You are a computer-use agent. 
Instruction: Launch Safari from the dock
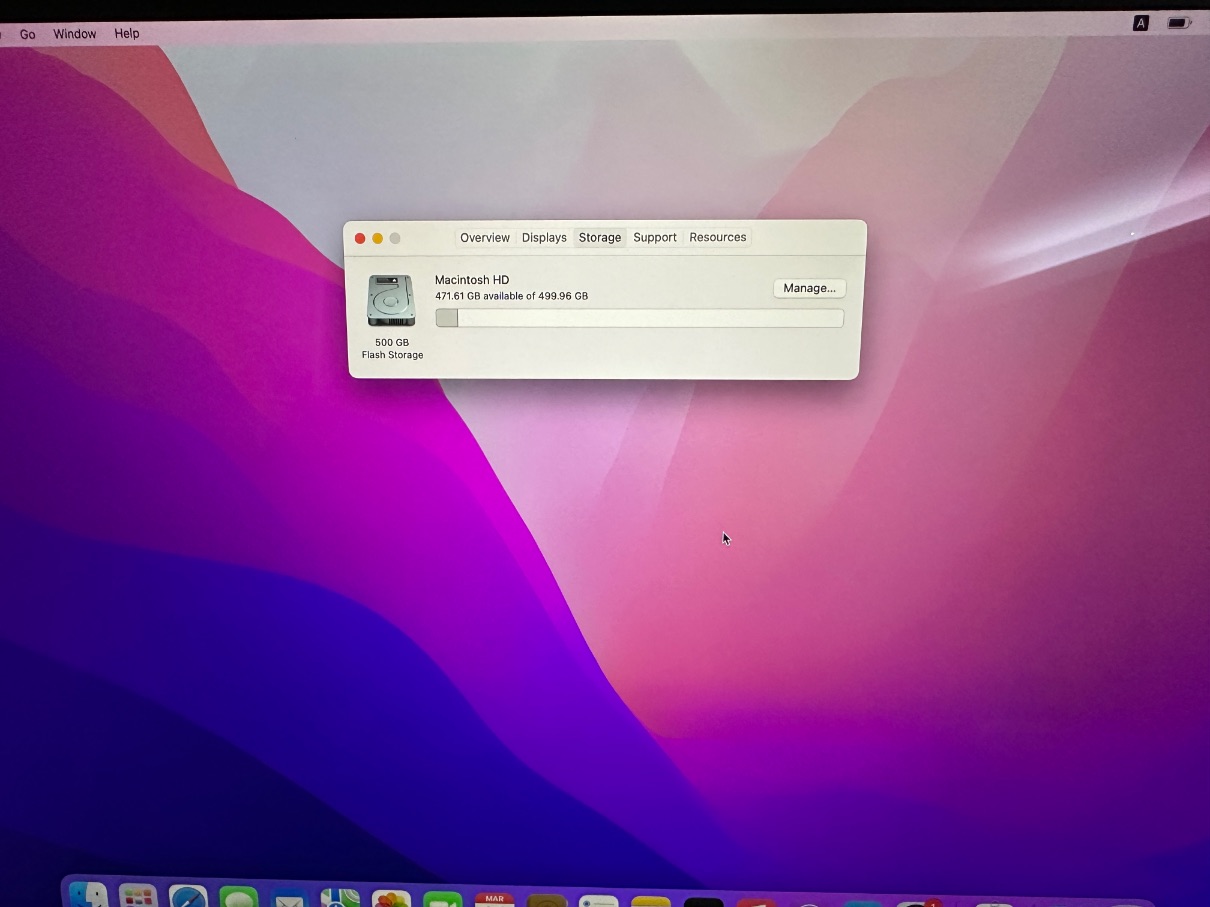click(188, 898)
